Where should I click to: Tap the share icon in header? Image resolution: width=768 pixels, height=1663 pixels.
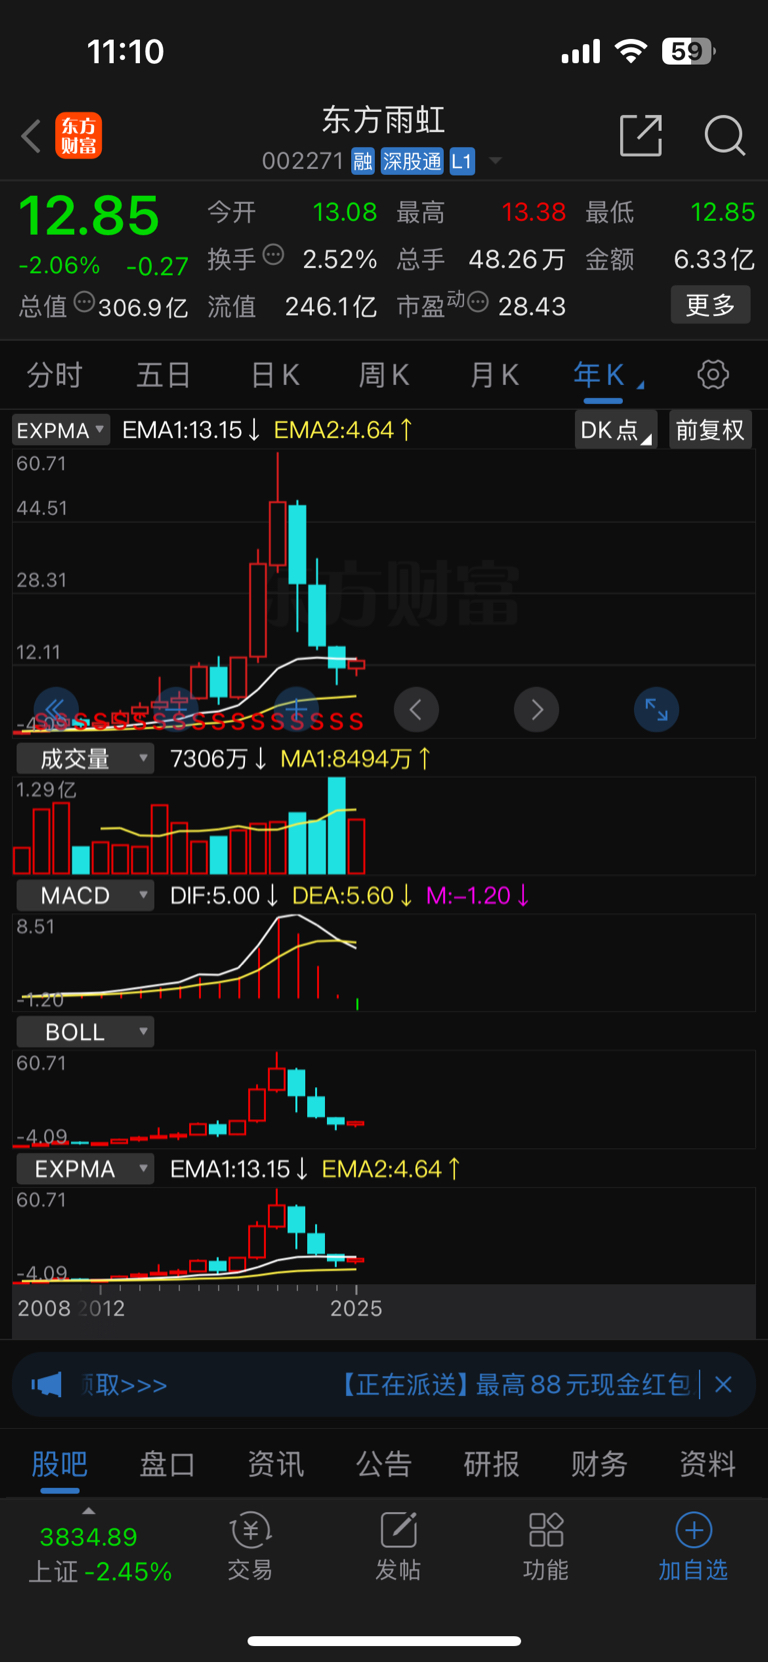click(x=641, y=135)
